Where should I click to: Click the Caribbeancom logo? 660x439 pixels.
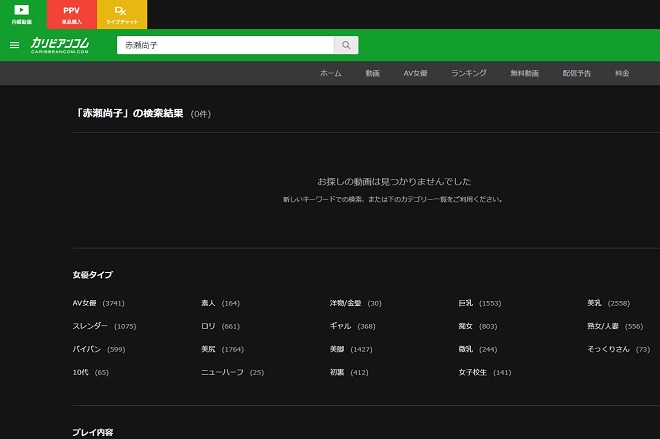click(61, 45)
